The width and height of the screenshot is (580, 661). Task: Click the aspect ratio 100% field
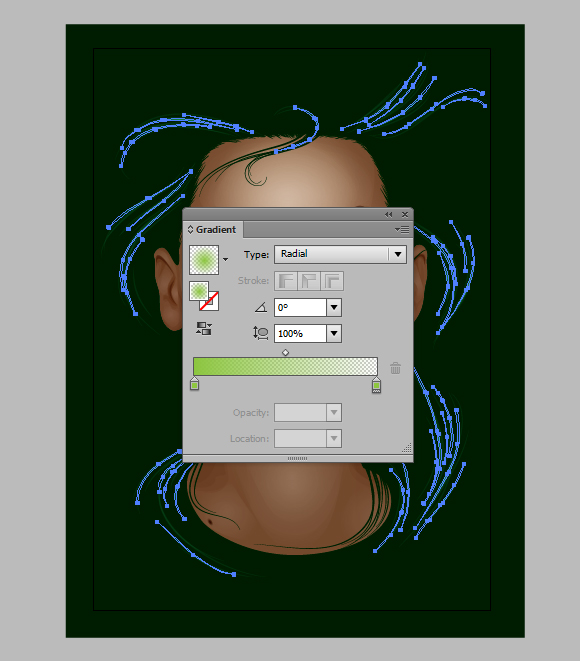tap(300, 333)
